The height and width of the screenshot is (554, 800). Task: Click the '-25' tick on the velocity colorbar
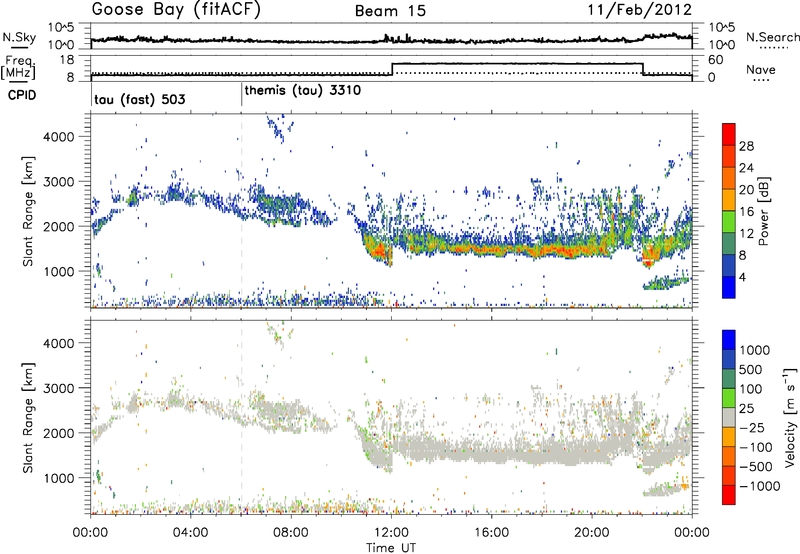pos(751,427)
